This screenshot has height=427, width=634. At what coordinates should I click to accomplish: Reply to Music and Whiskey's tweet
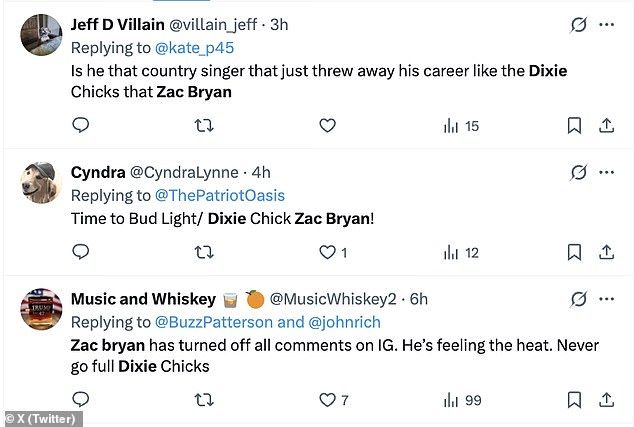[x=81, y=400]
